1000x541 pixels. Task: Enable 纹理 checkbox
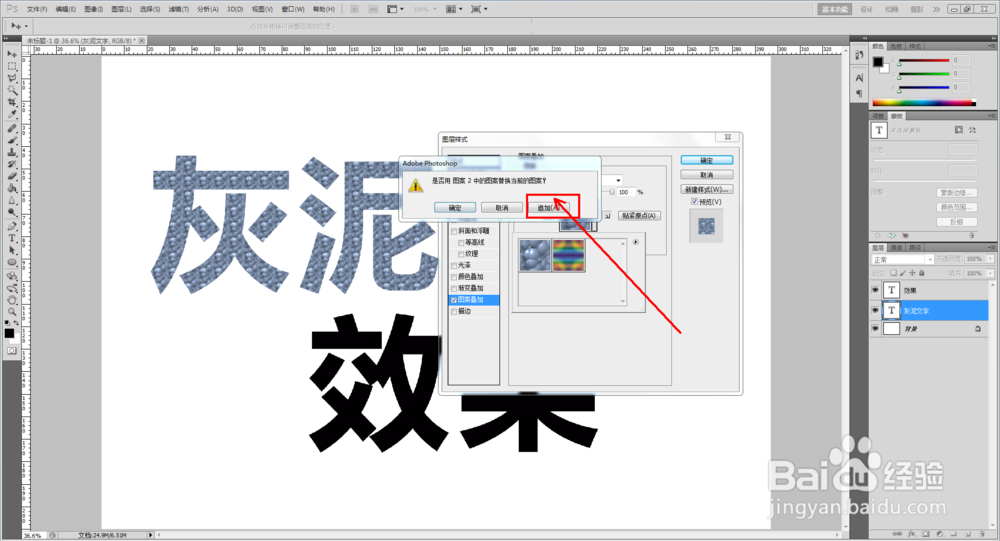(461, 254)
